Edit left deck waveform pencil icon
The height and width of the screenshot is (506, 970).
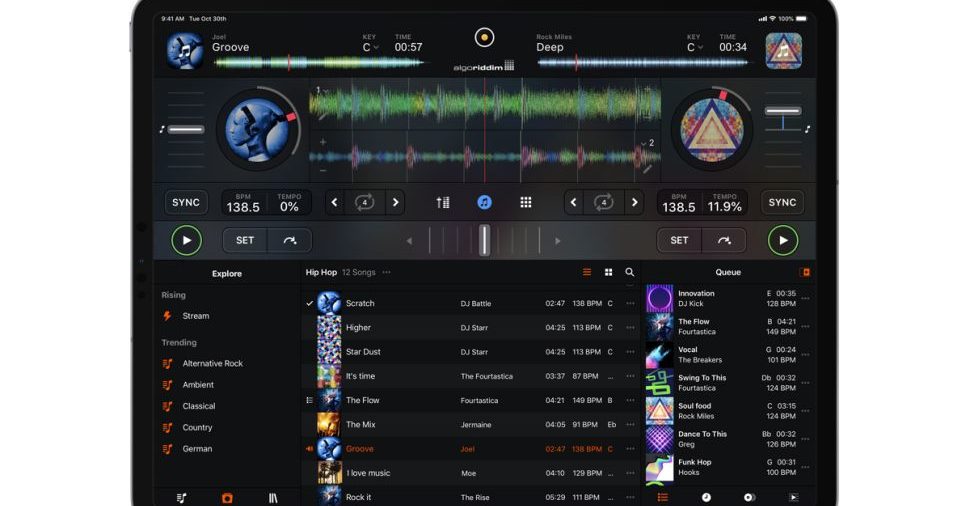coord(322,116)
